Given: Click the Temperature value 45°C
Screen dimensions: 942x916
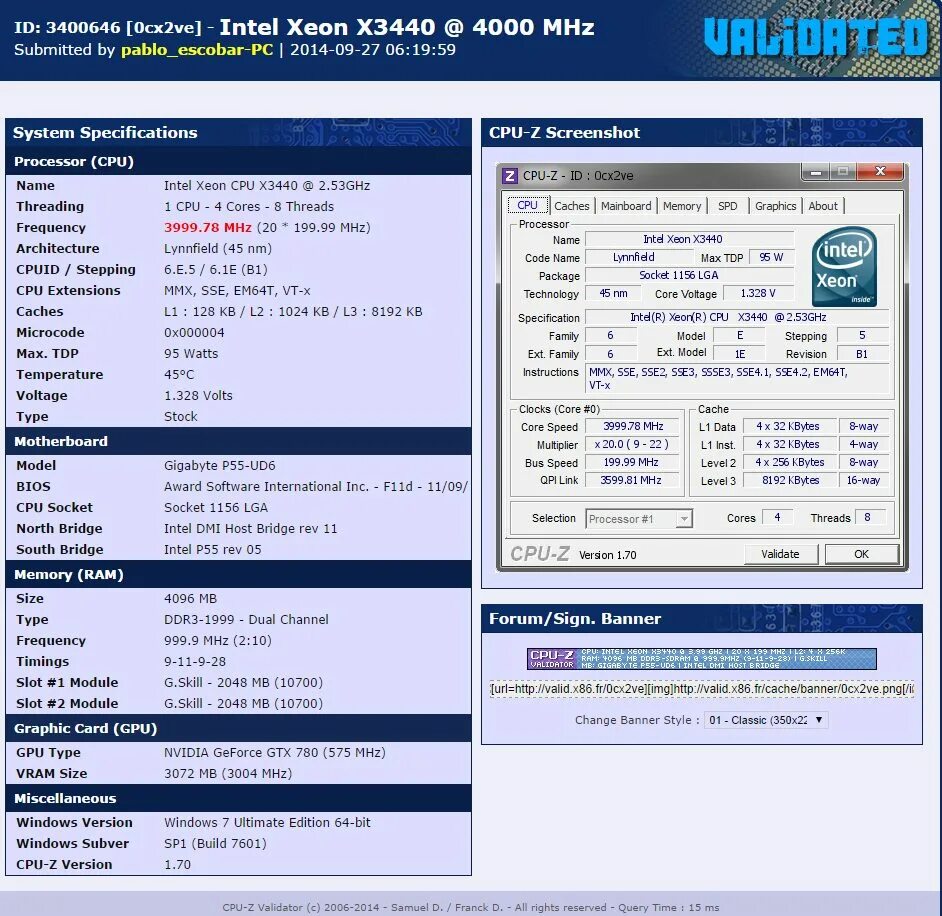Looking at the screenshot, I should click(179, 375).
